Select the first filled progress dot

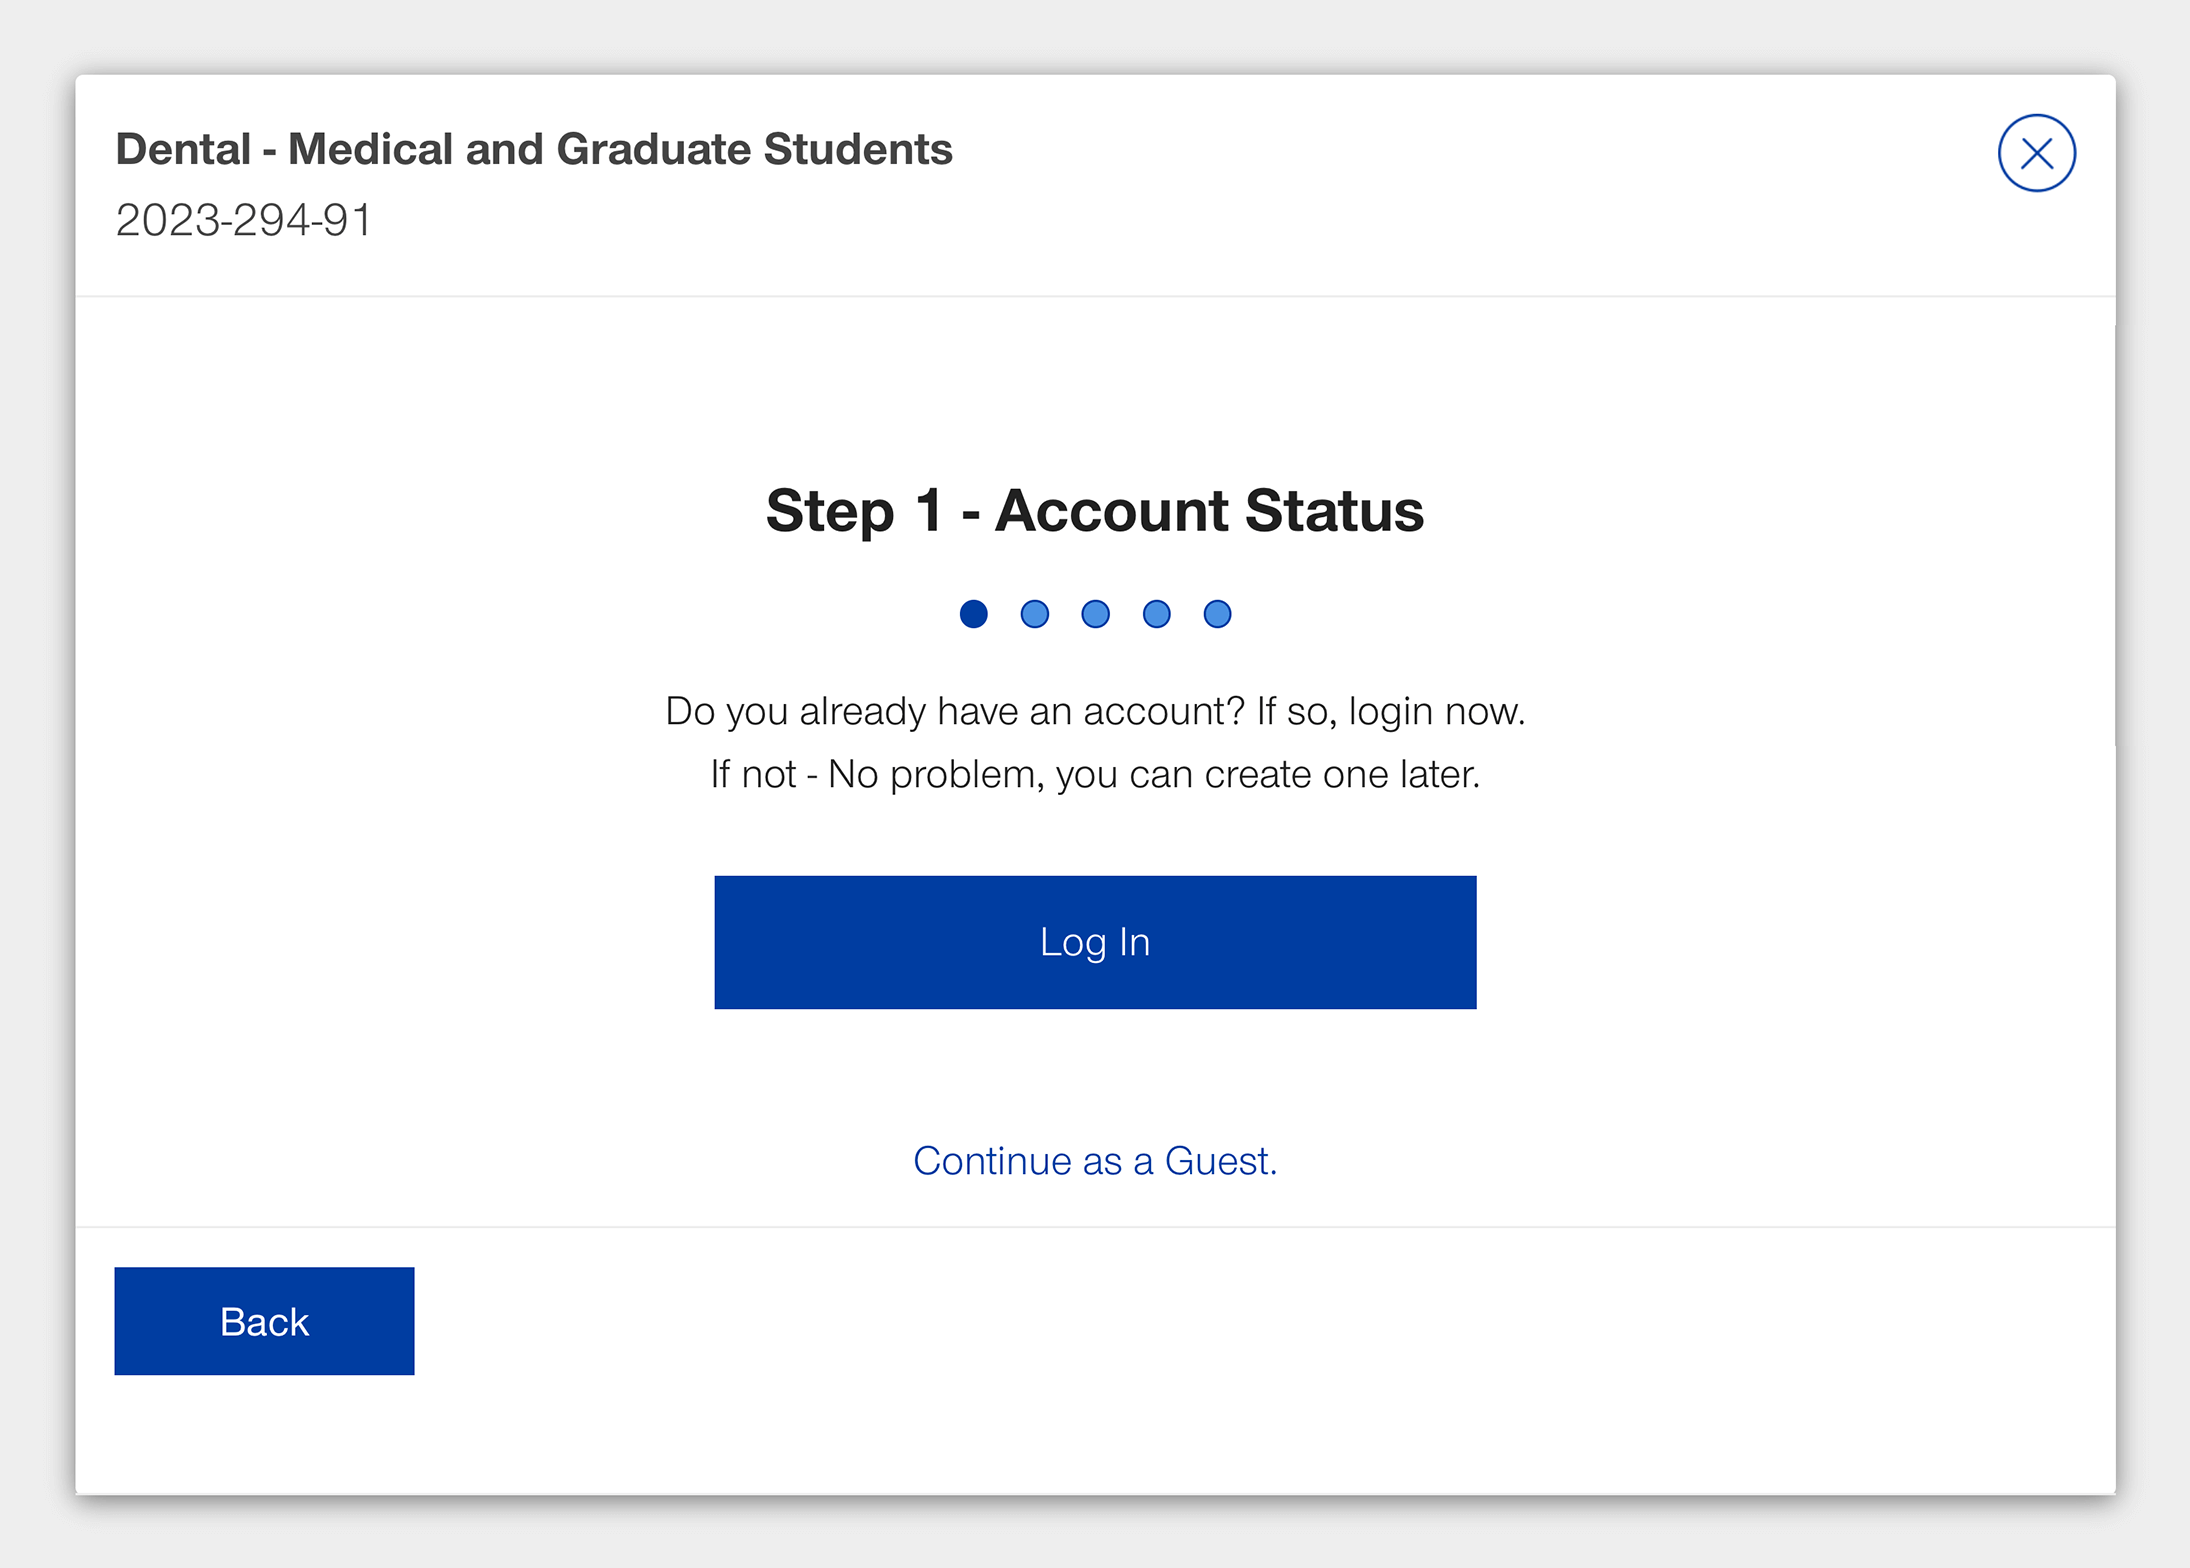pyautogui.click(x=974, y=614)
